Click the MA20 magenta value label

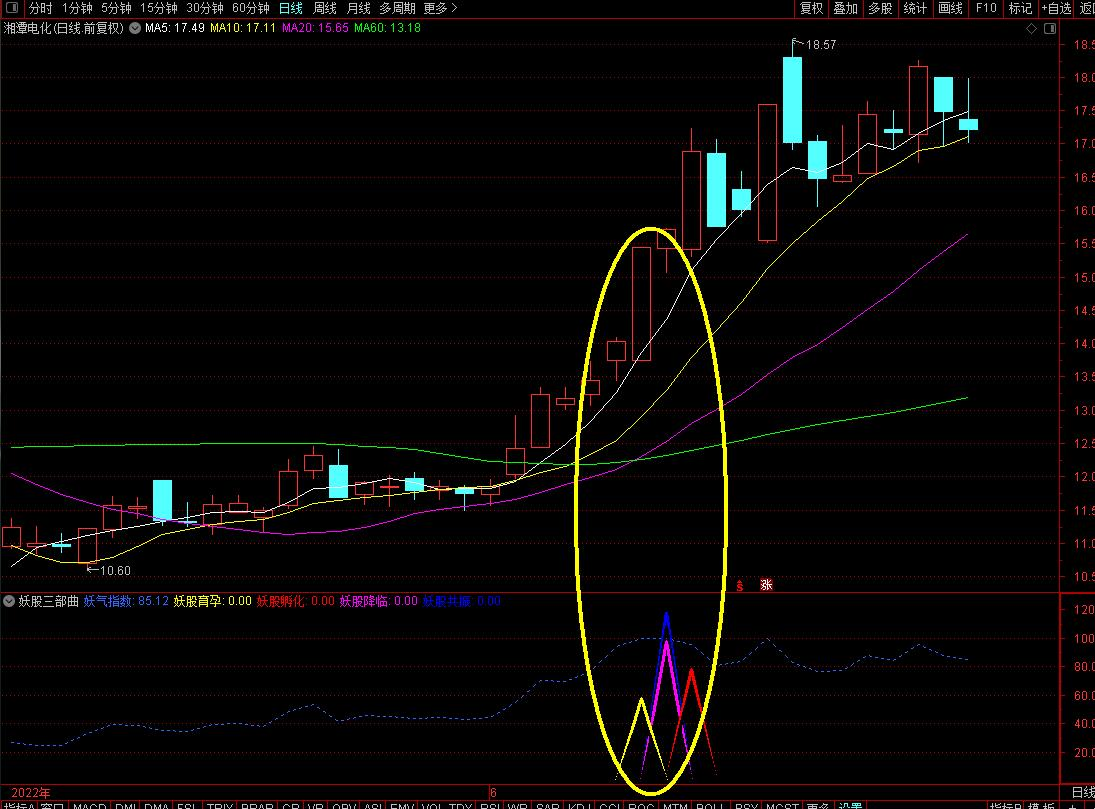click(314, 28)
